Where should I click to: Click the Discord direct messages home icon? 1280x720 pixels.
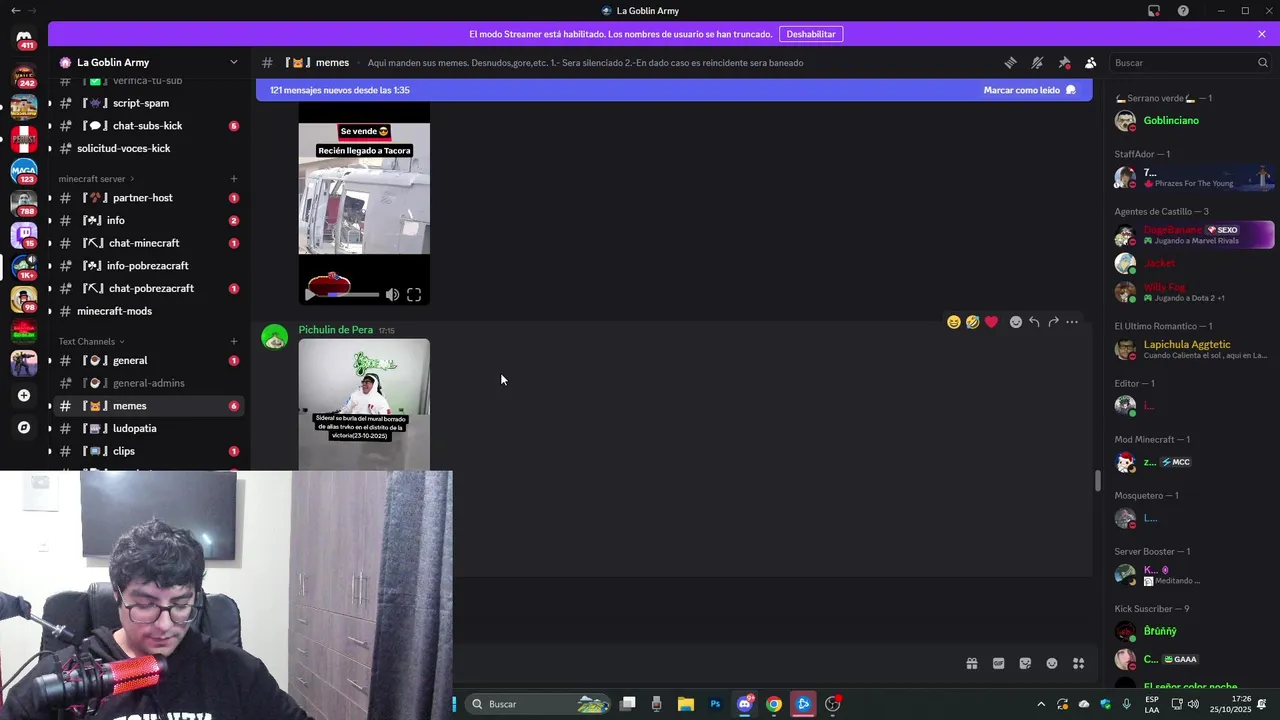coord(24,38)
